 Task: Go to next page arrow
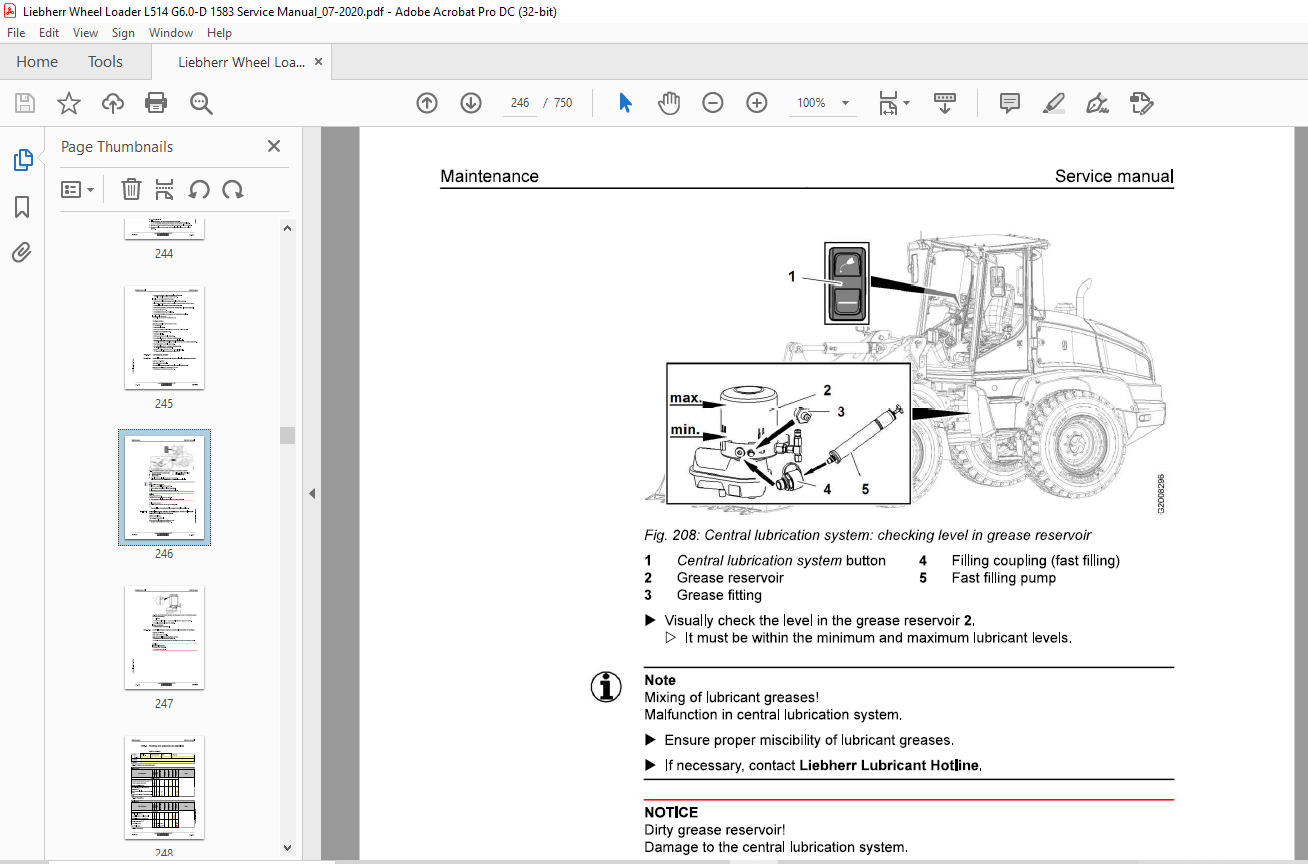click(x=471, y=103)
